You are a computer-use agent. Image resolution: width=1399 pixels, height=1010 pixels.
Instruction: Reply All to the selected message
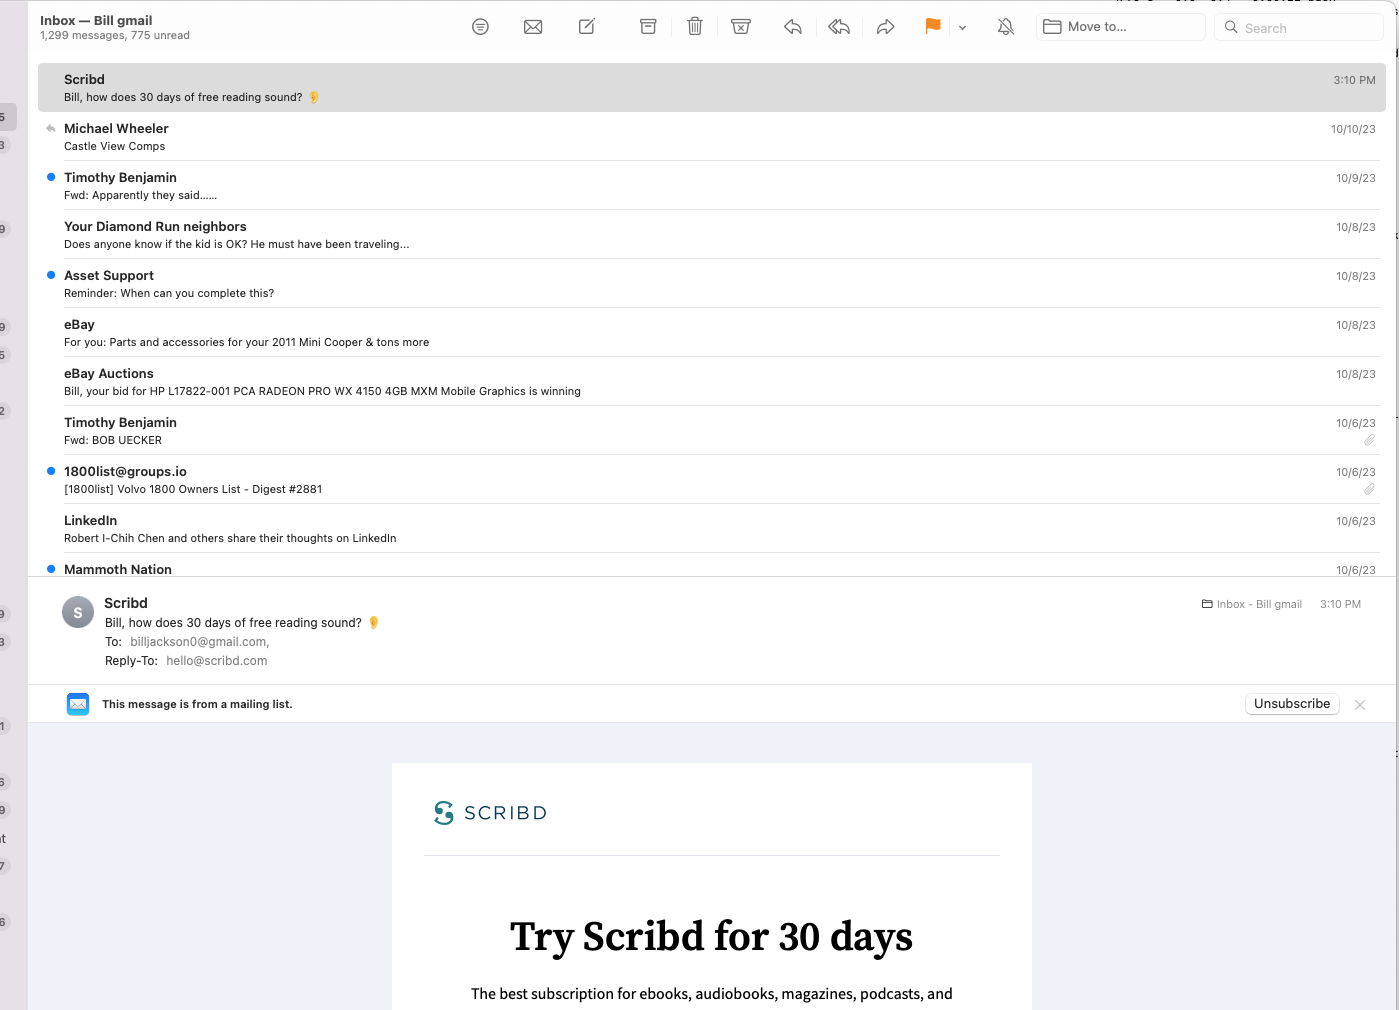click(x=839, y=27)
